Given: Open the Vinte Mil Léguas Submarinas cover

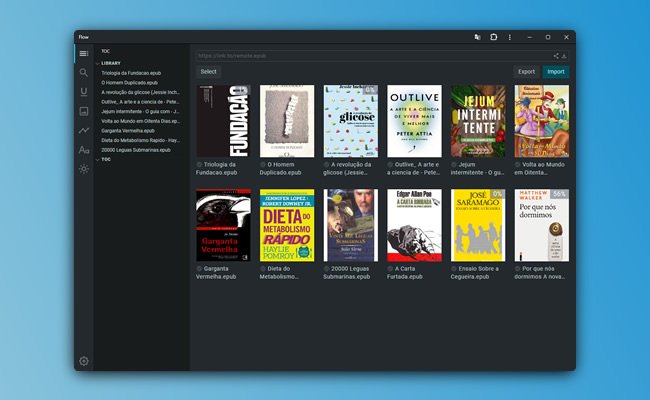Looking at the screenshot, I should tap(351, 225).
